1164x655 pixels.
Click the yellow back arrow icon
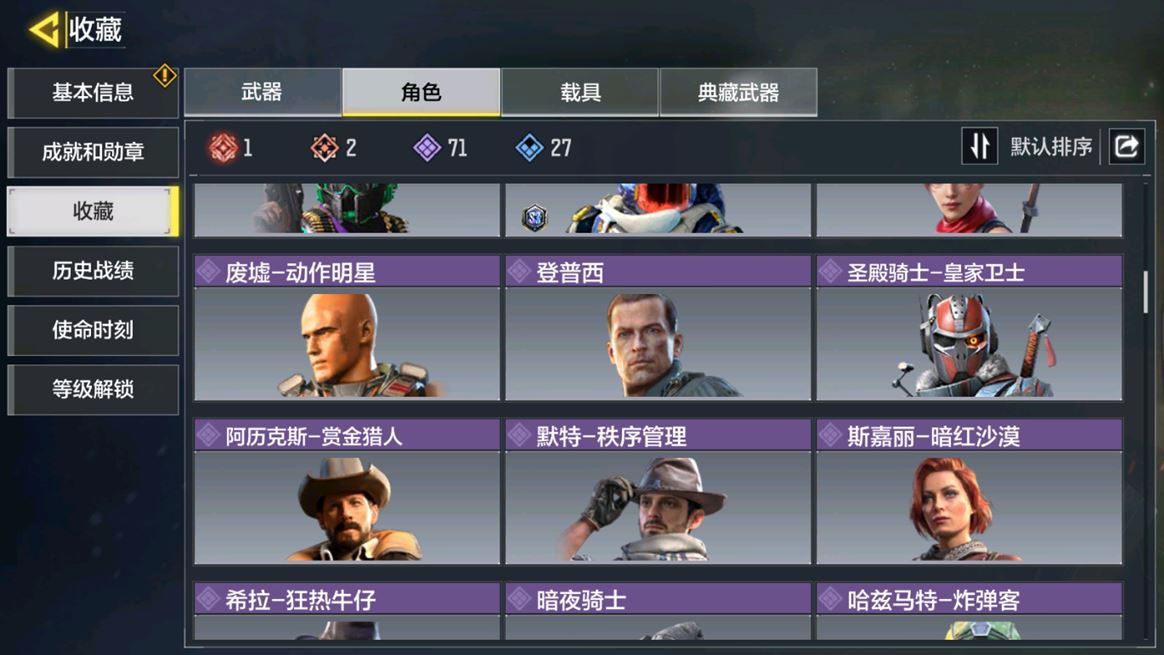tap(44, 30)
